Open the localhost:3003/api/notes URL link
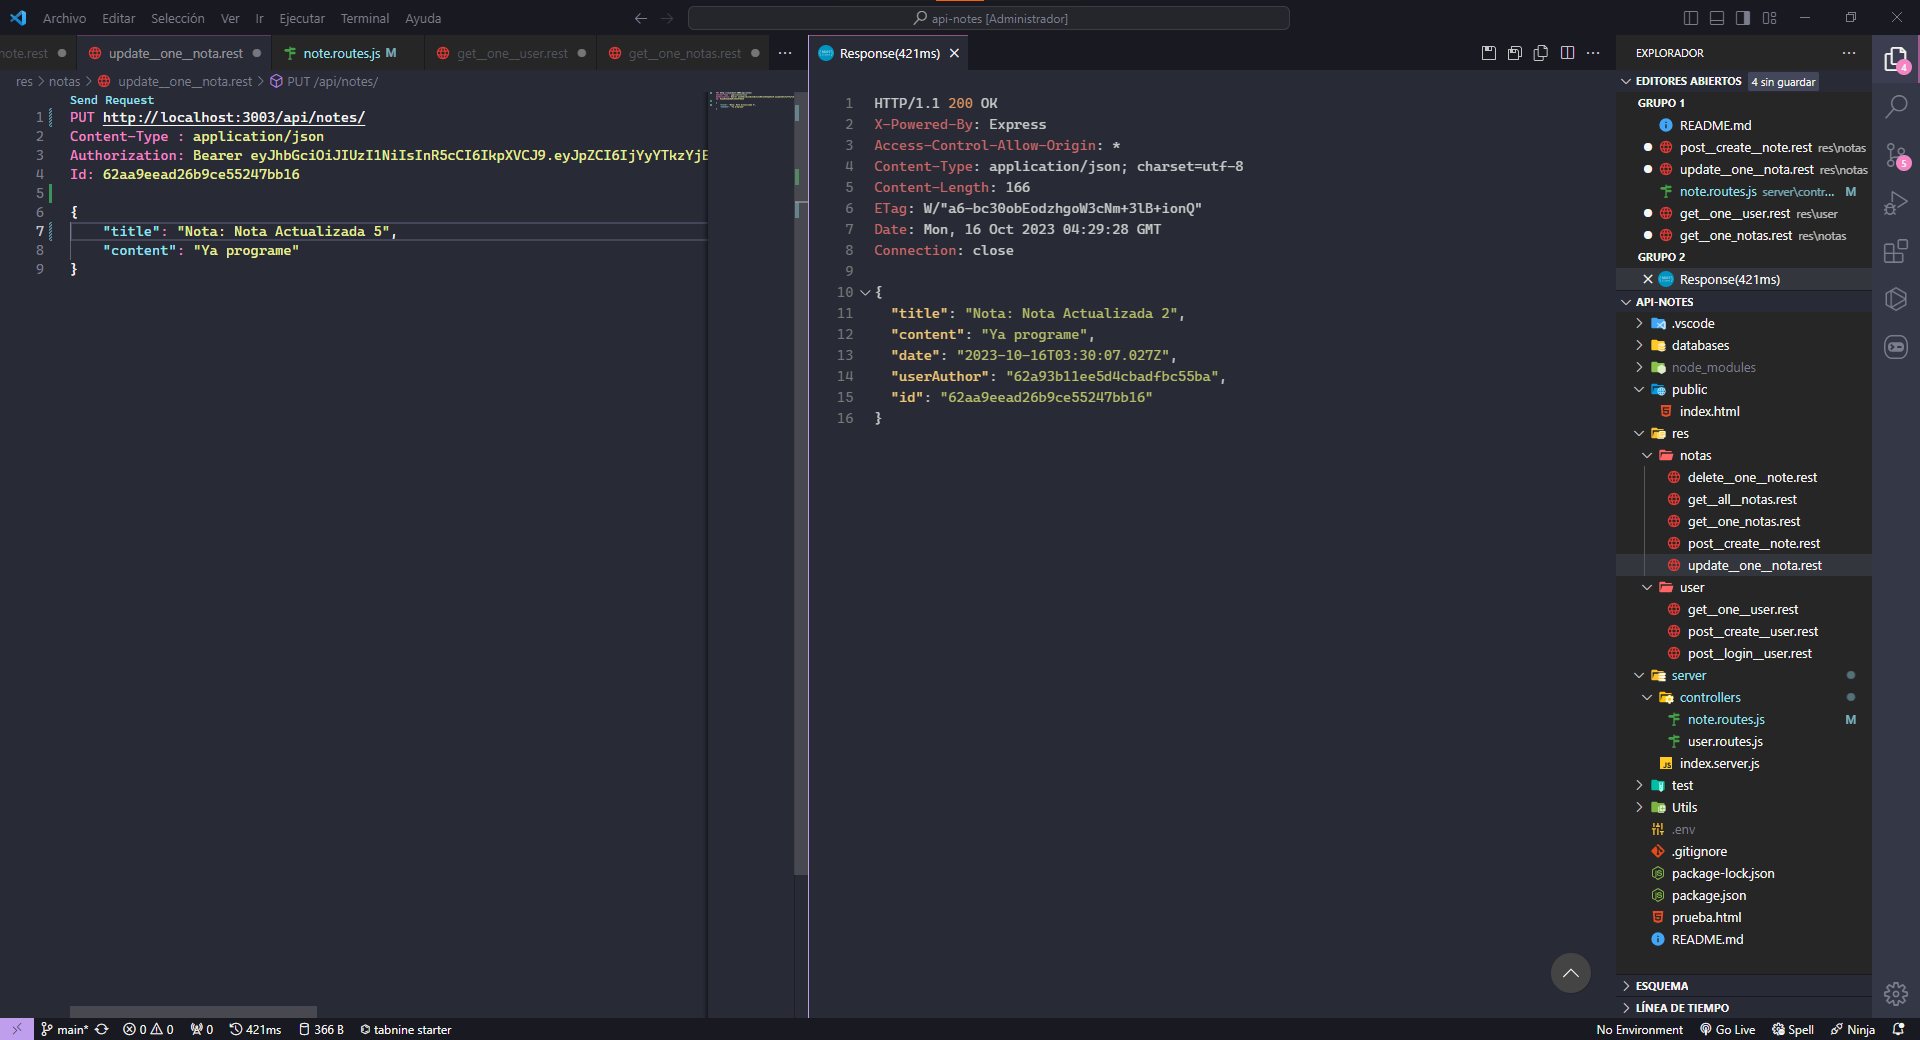Image resolution: width=1920 pixels, height=1040 pixels. [x=234, y=118]
